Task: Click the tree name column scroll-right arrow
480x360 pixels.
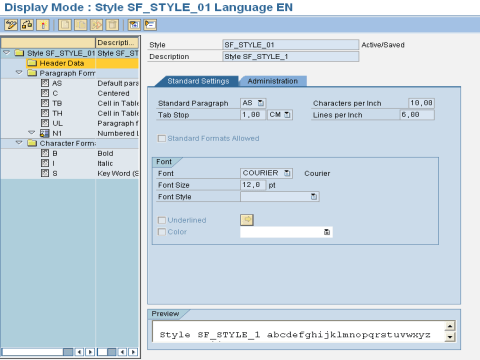Action: (90, 352)
